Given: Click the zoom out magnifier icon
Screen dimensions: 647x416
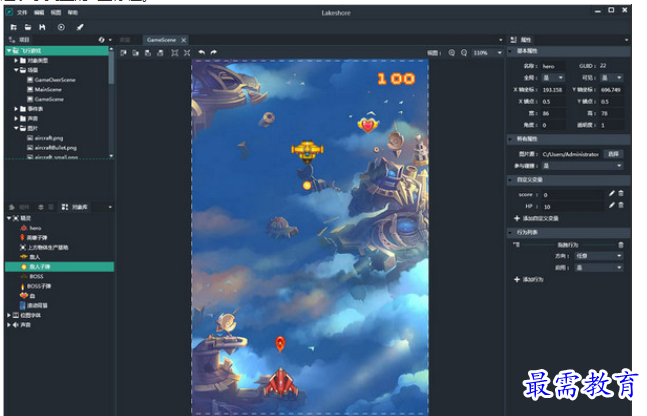Looking at the screenshot, I should click(x=464, y=53).
